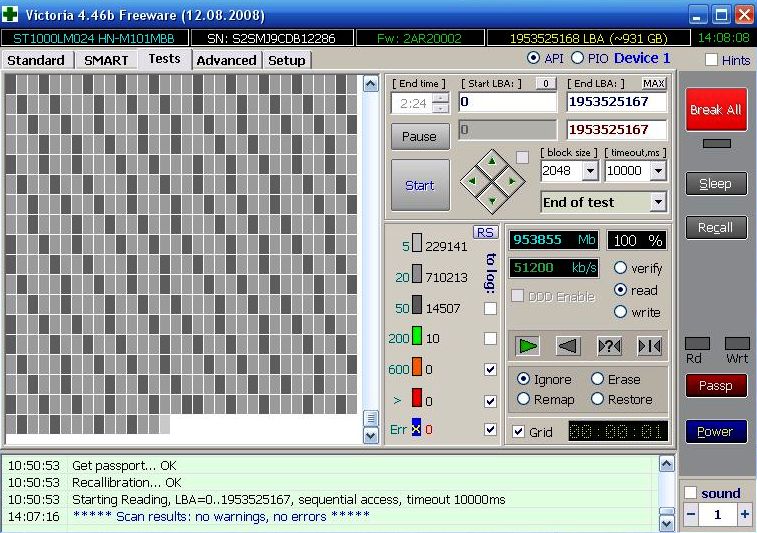Click the Start scan button
This screenshot has width=757, height=533.
tap(420, 185)
